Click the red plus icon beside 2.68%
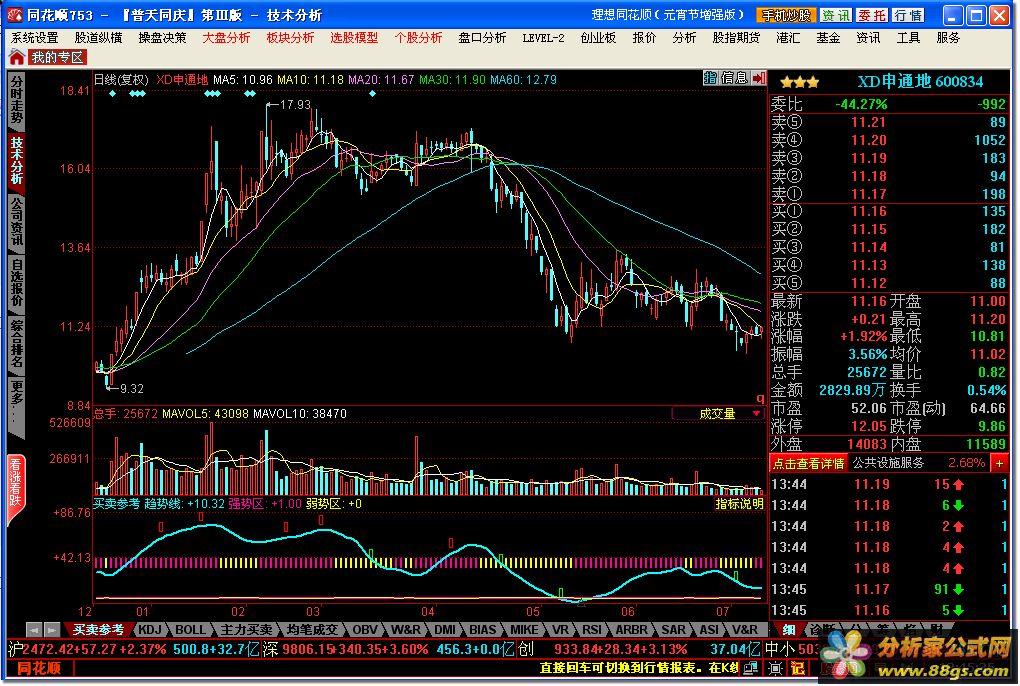Screen dimensions: 1020x686 999,464
